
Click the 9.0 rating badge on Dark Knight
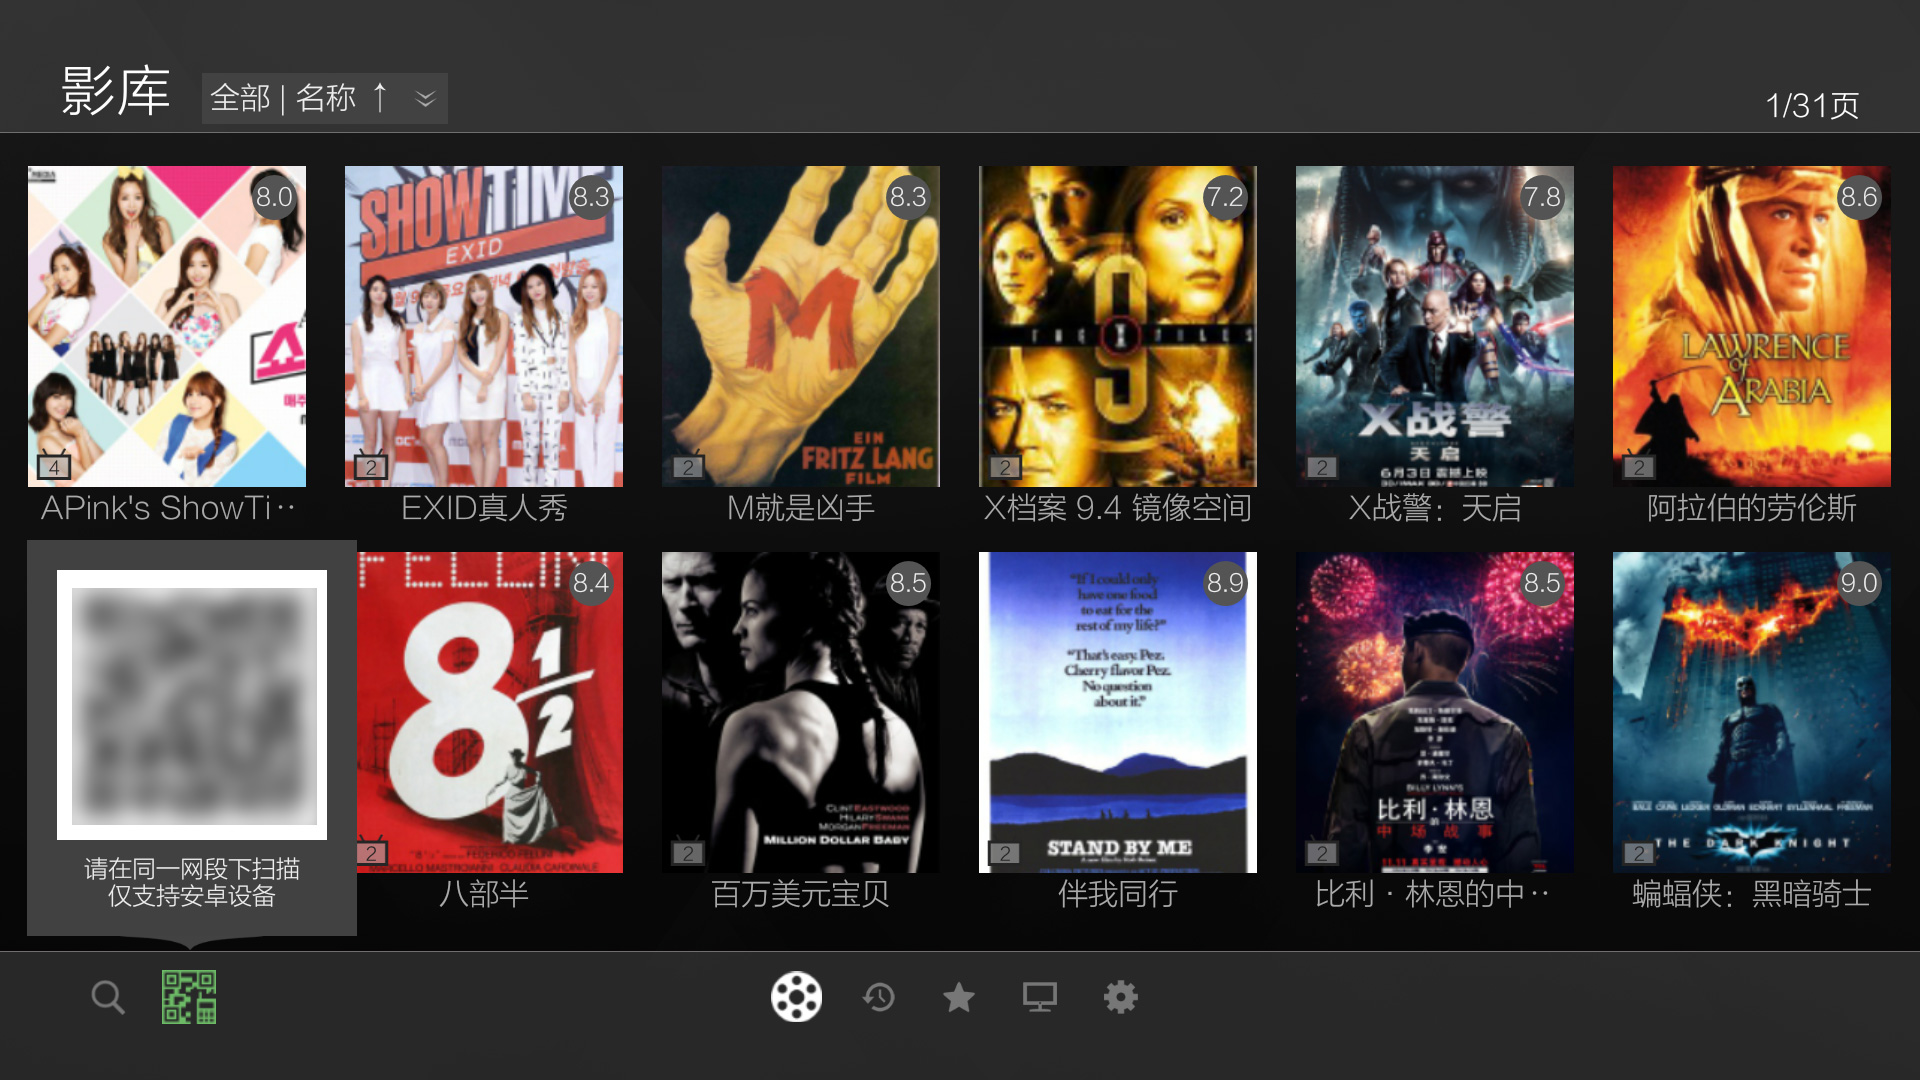point(1859,583)
